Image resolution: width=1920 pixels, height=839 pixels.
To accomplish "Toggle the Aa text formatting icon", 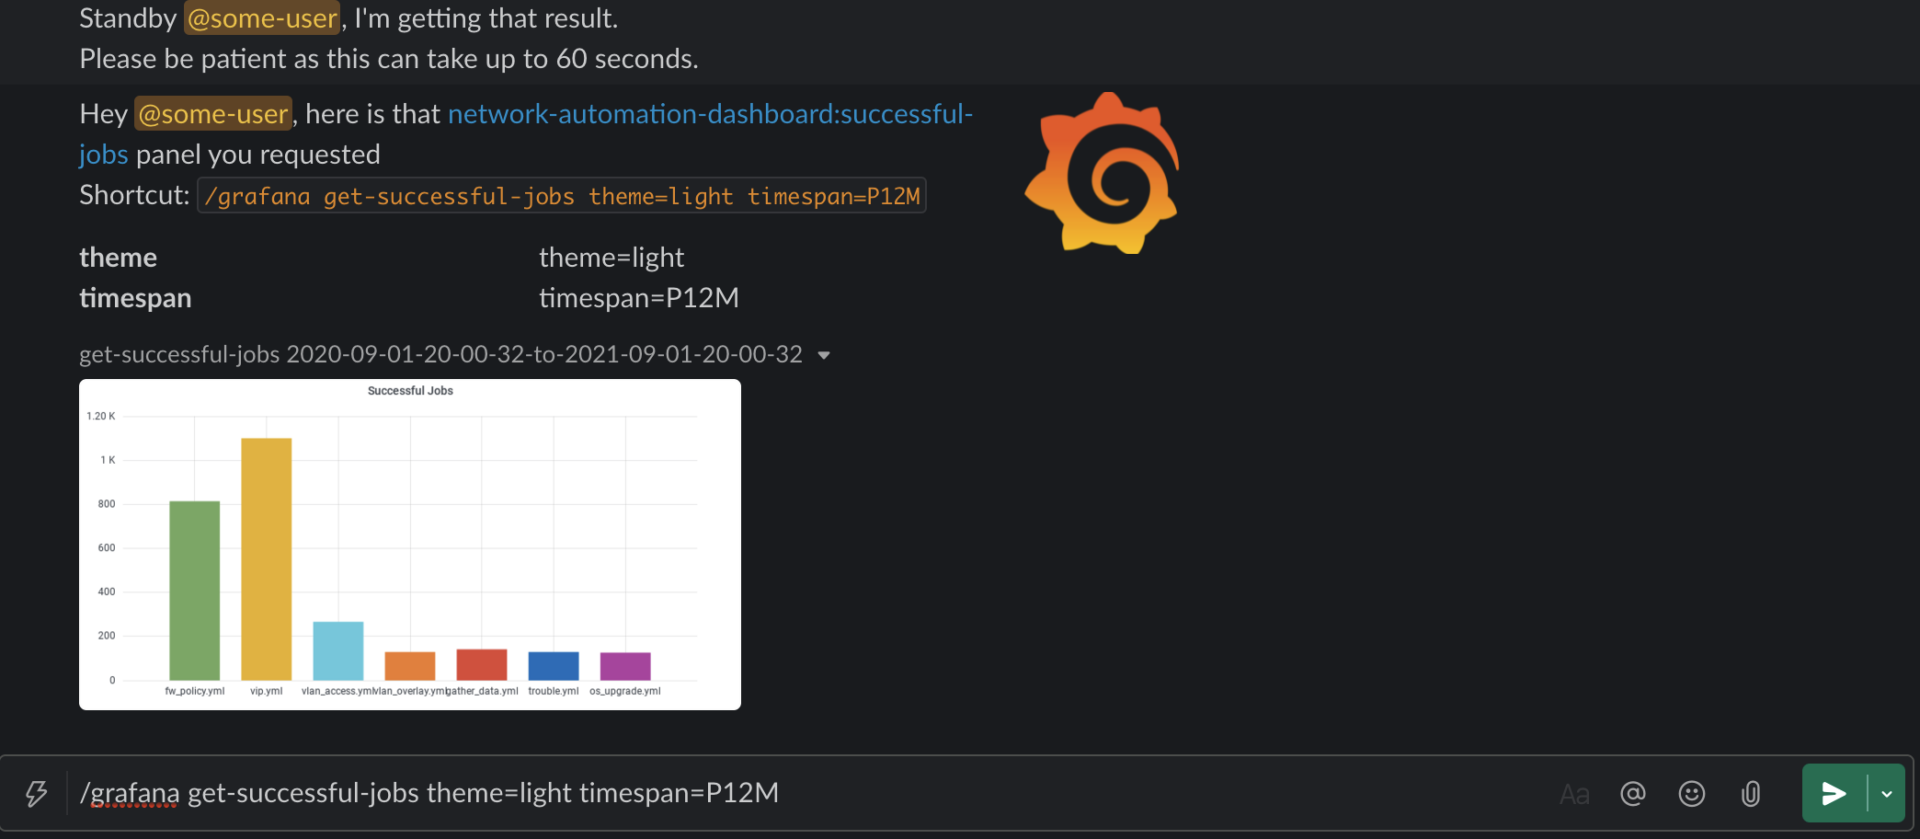I will click(x=1574, y=794).
